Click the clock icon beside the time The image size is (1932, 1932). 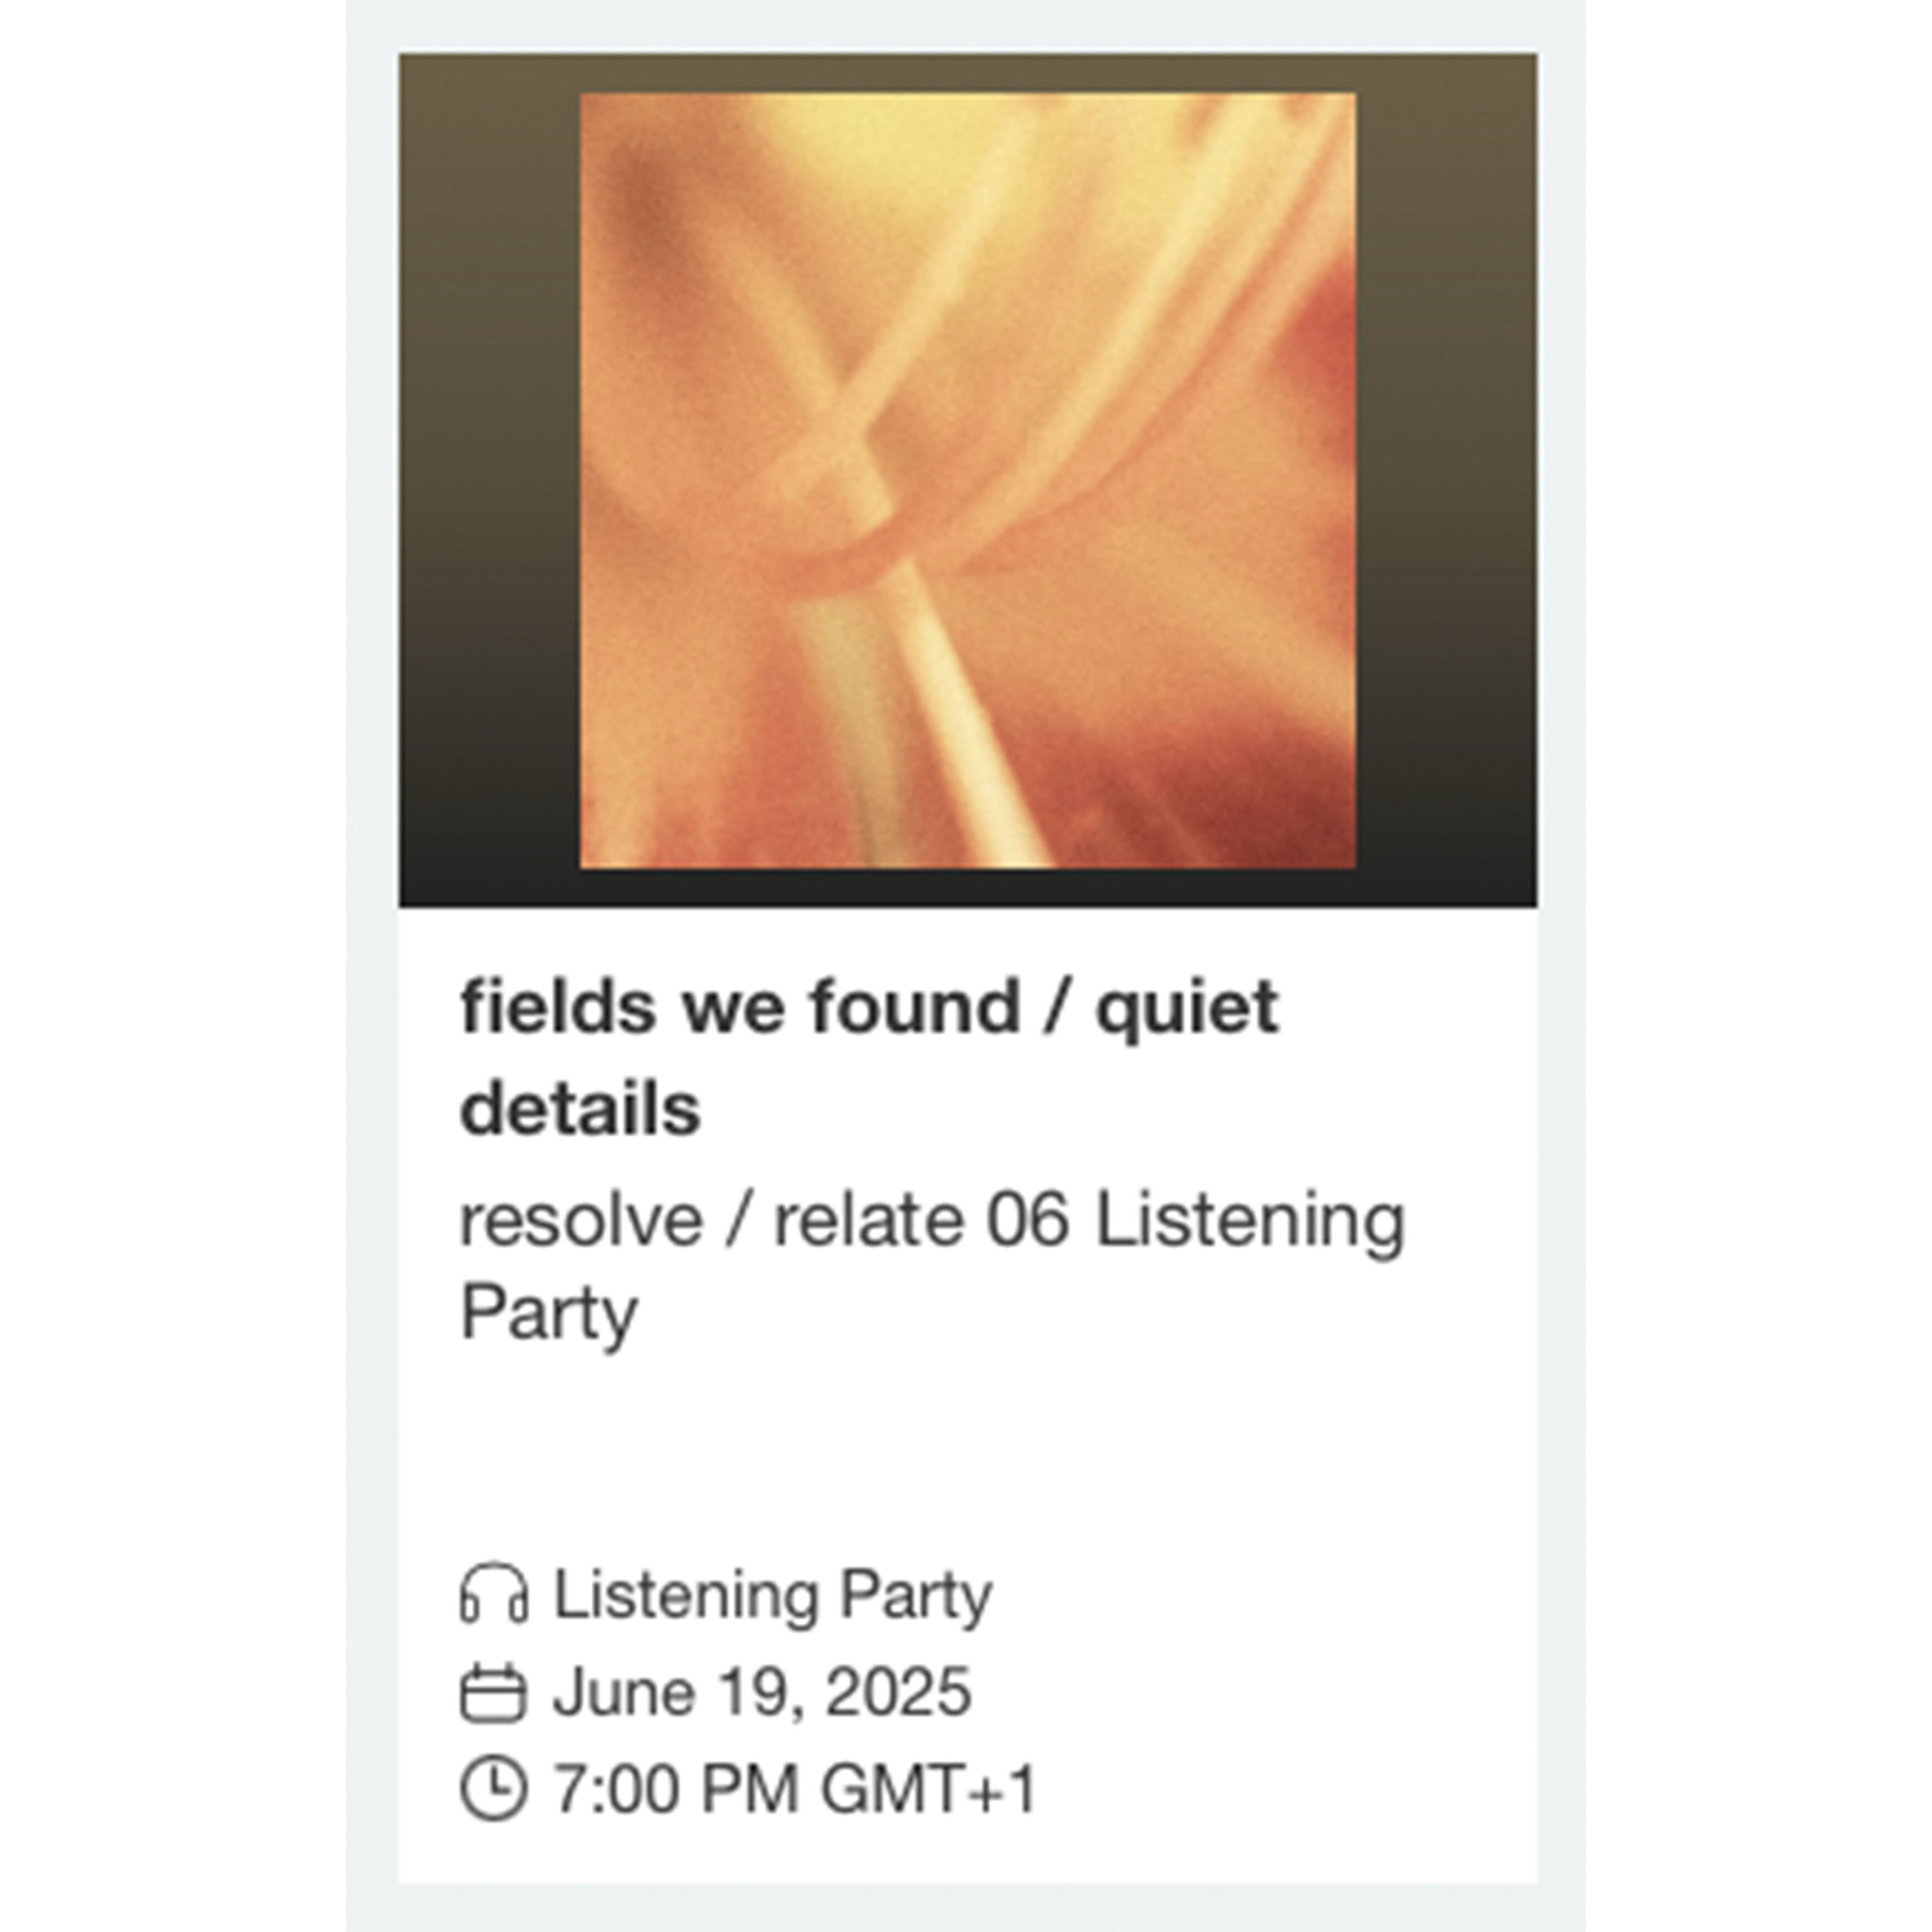click(493, 1789)
